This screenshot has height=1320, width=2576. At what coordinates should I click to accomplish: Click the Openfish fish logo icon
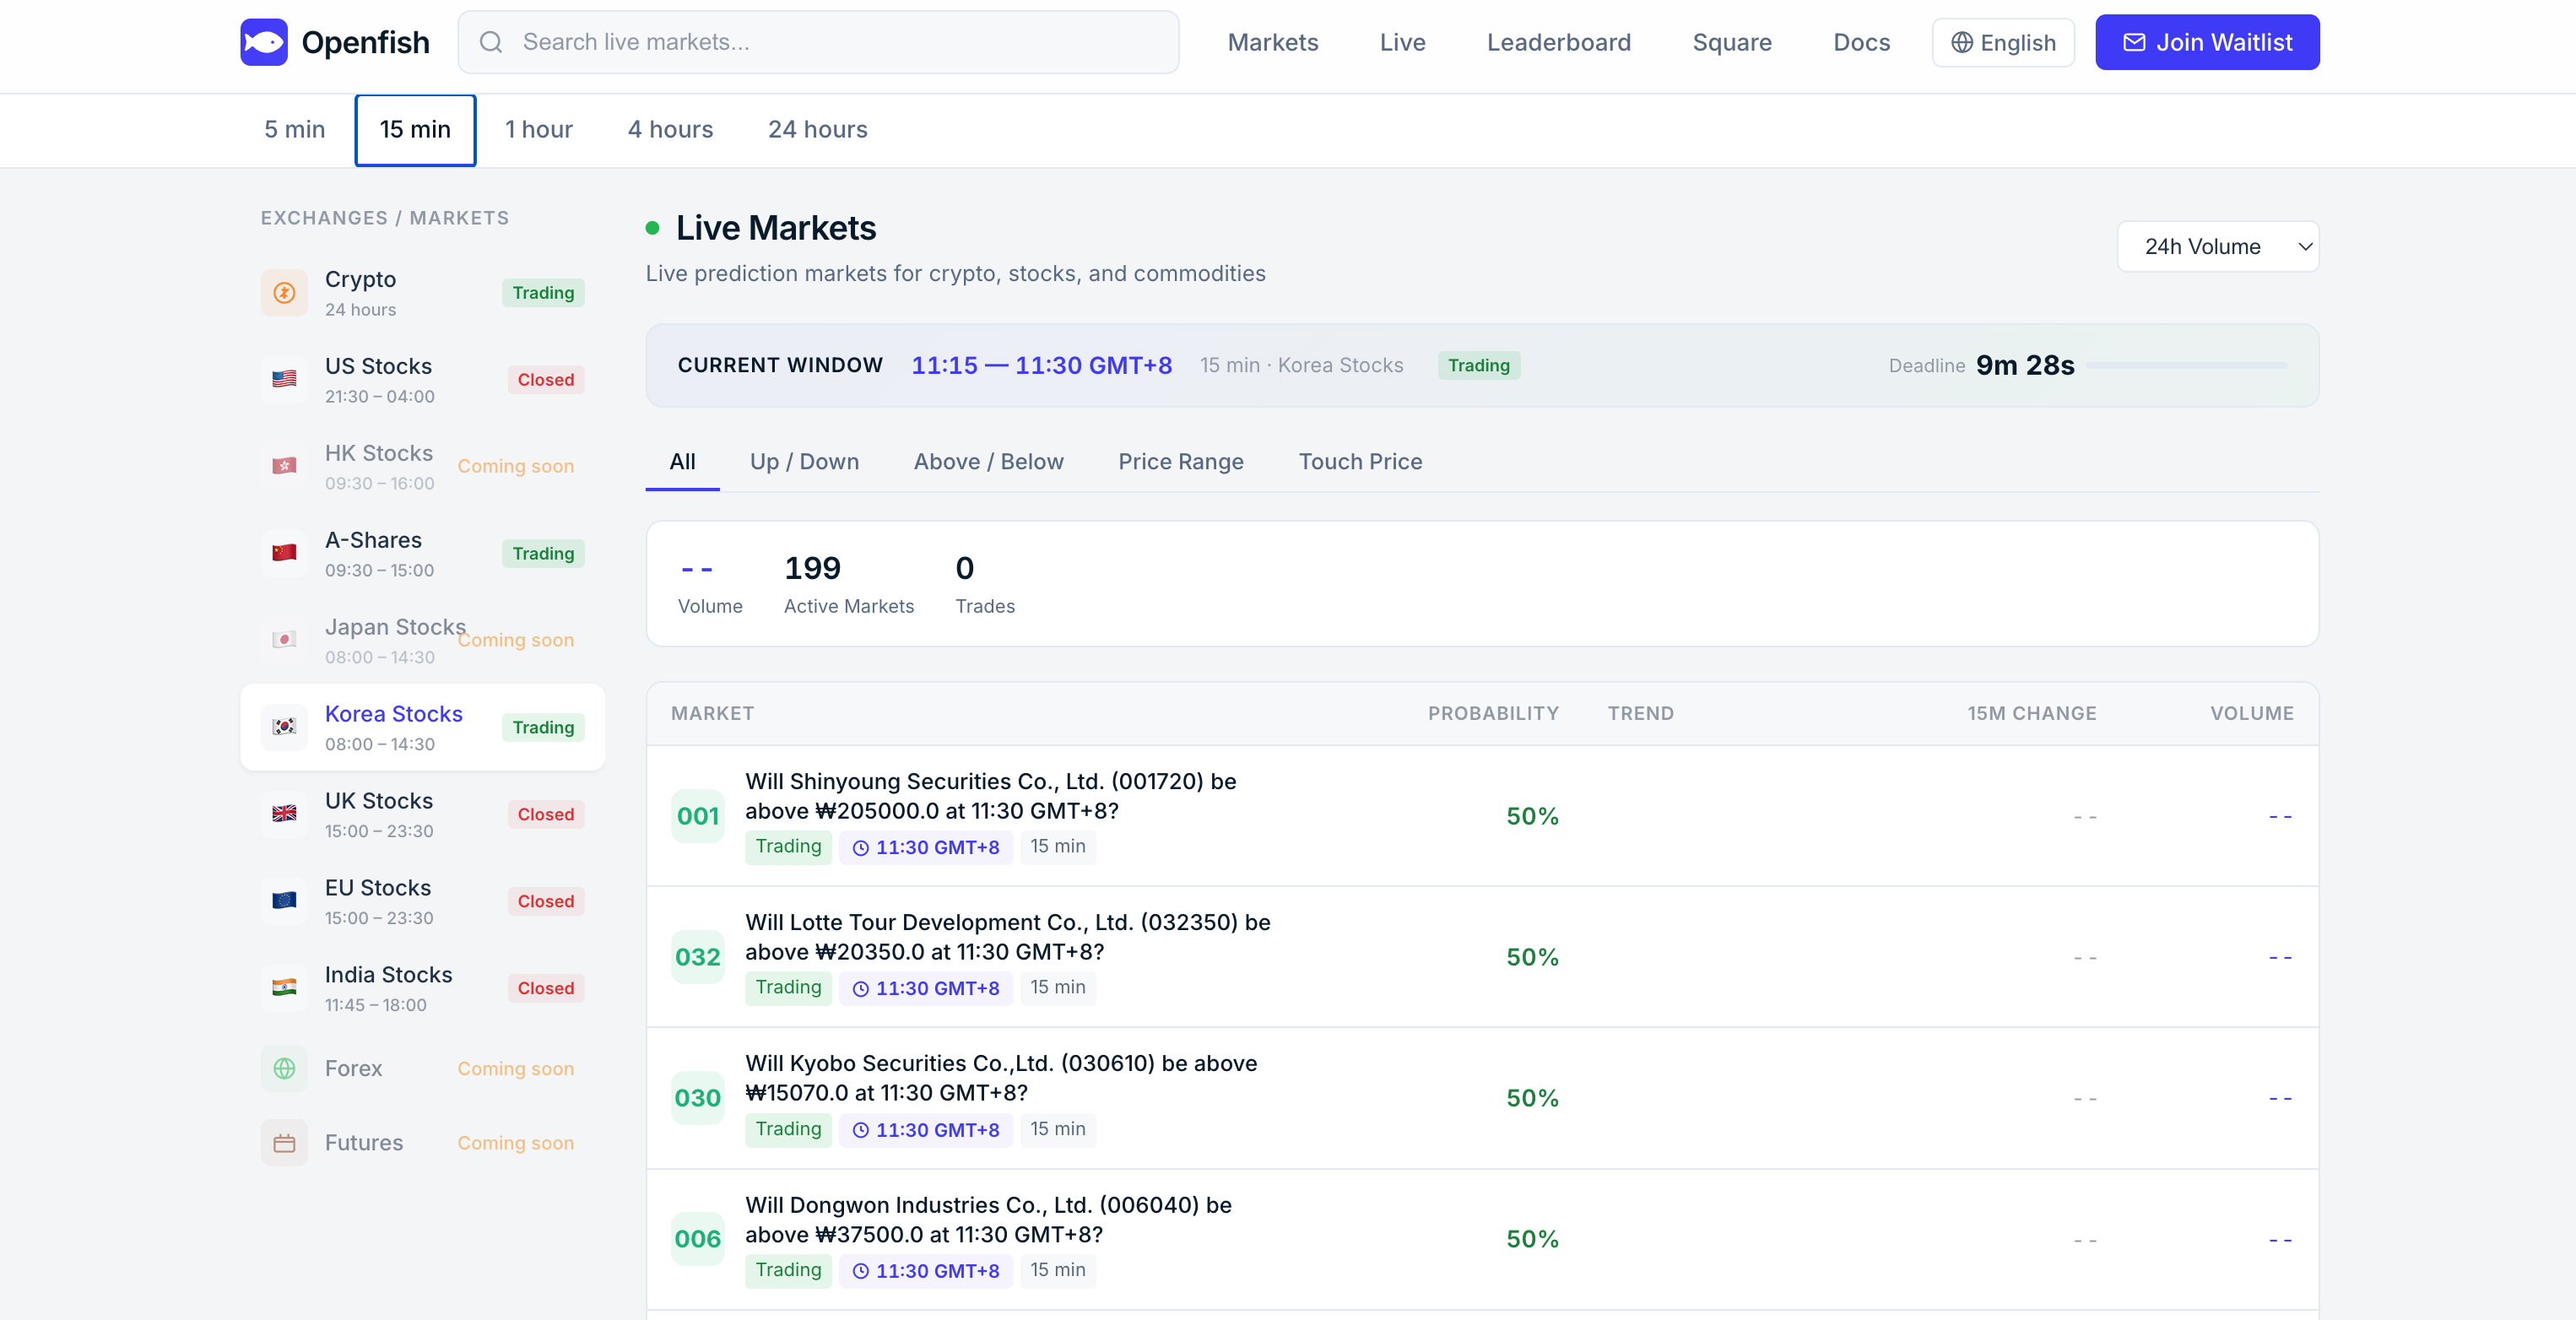pos(264,42)
